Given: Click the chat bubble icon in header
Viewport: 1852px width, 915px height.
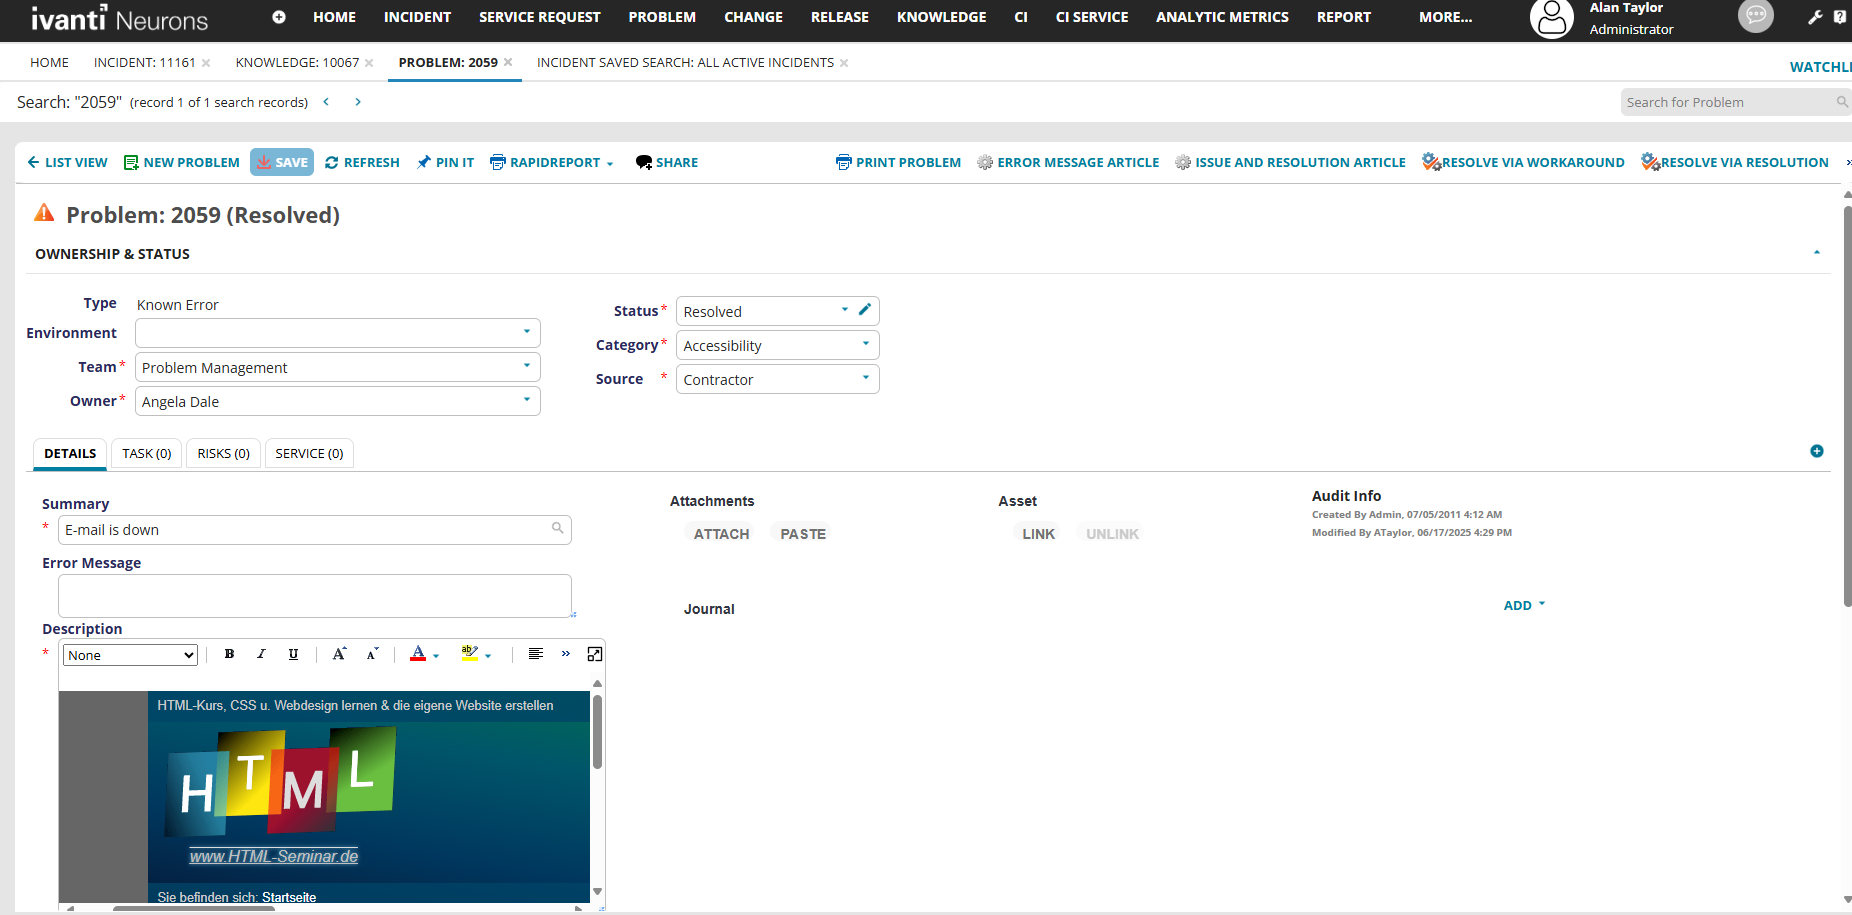Looking at the screenshot, I should pyautogui.click(x=1755, y=16).
